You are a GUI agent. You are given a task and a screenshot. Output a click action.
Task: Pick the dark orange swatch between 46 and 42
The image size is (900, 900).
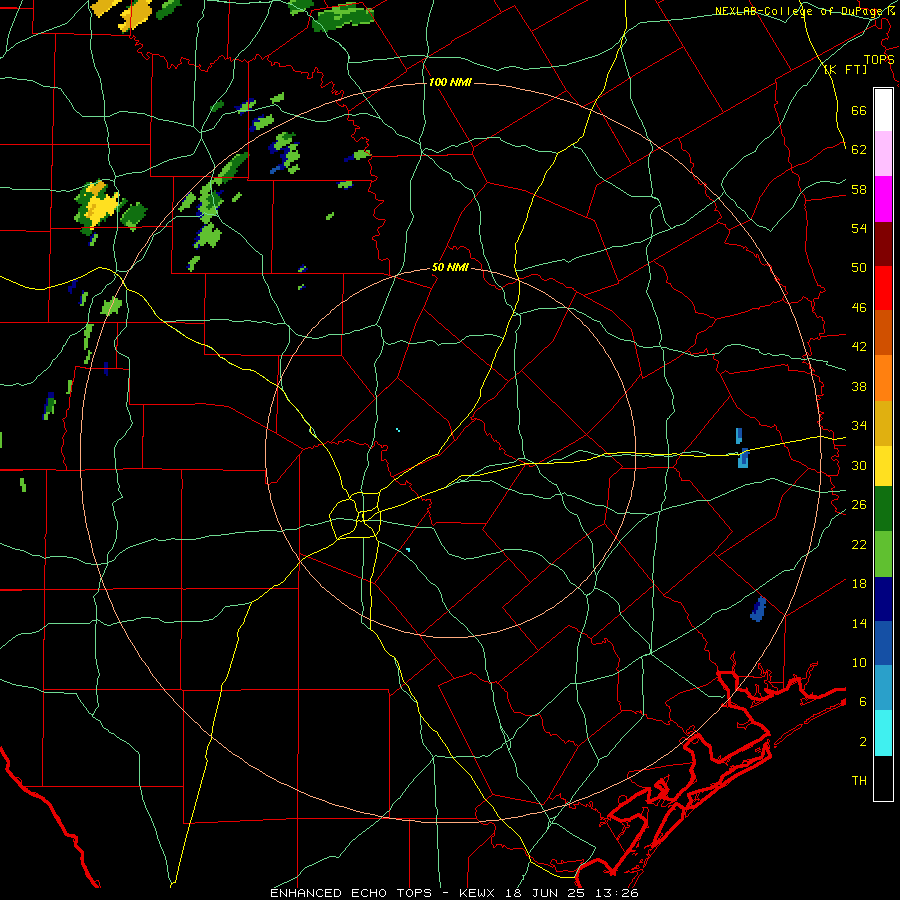[883, 333]
